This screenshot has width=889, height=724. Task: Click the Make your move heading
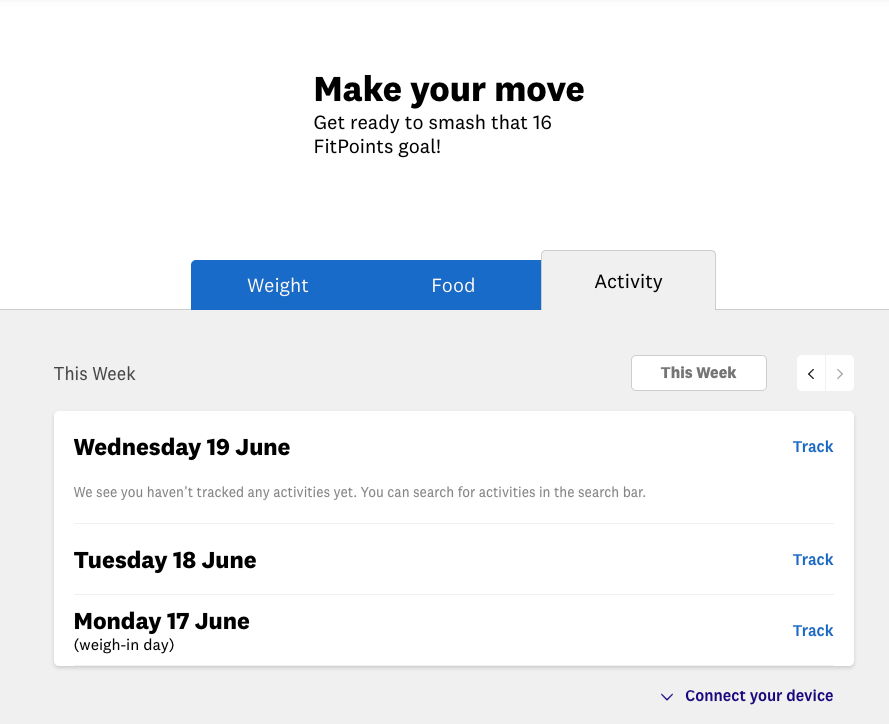pos(449,89)
